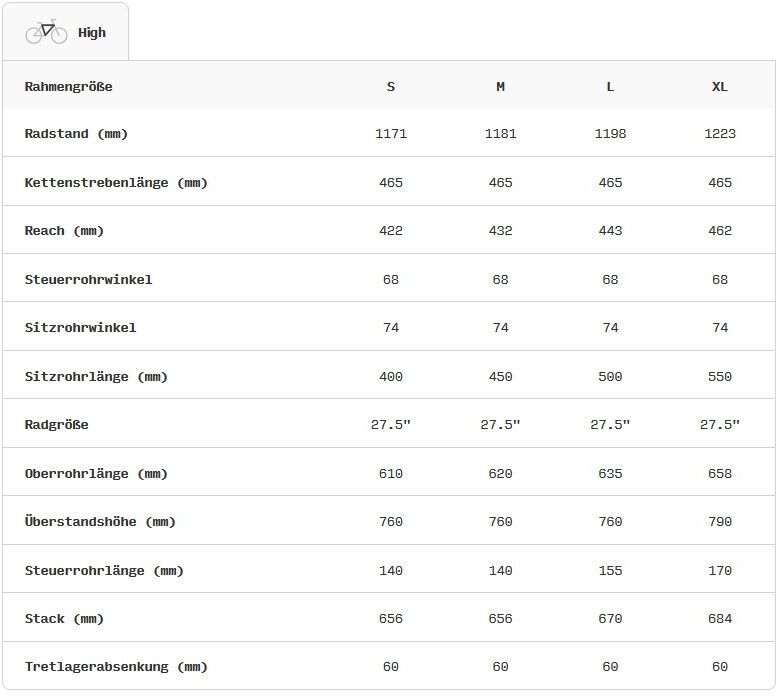
Task: Click the S frame size column header
Action: (x=390, y=87)
